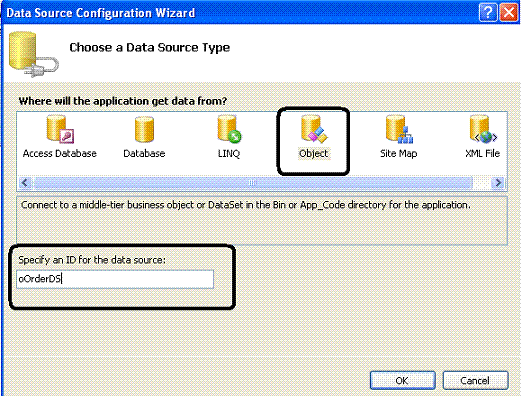
Task: Dismiss the wizard with Cancel
Action: [476, 380]
